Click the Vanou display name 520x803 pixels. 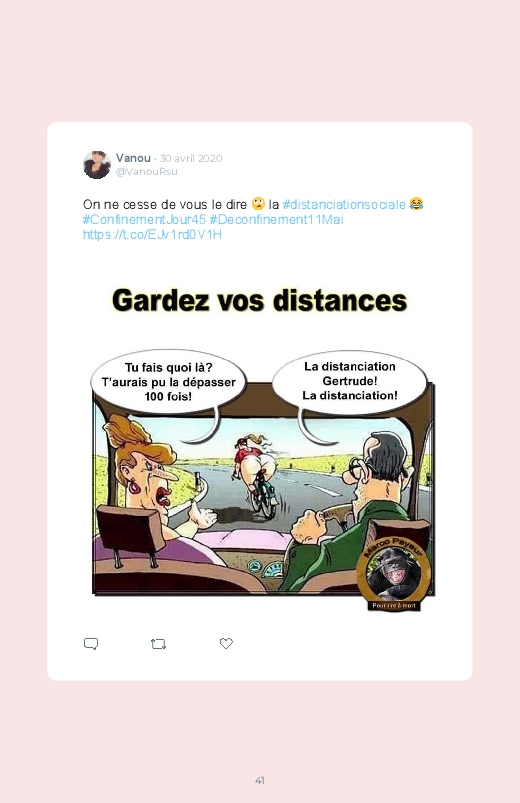[x=133, y=158]
